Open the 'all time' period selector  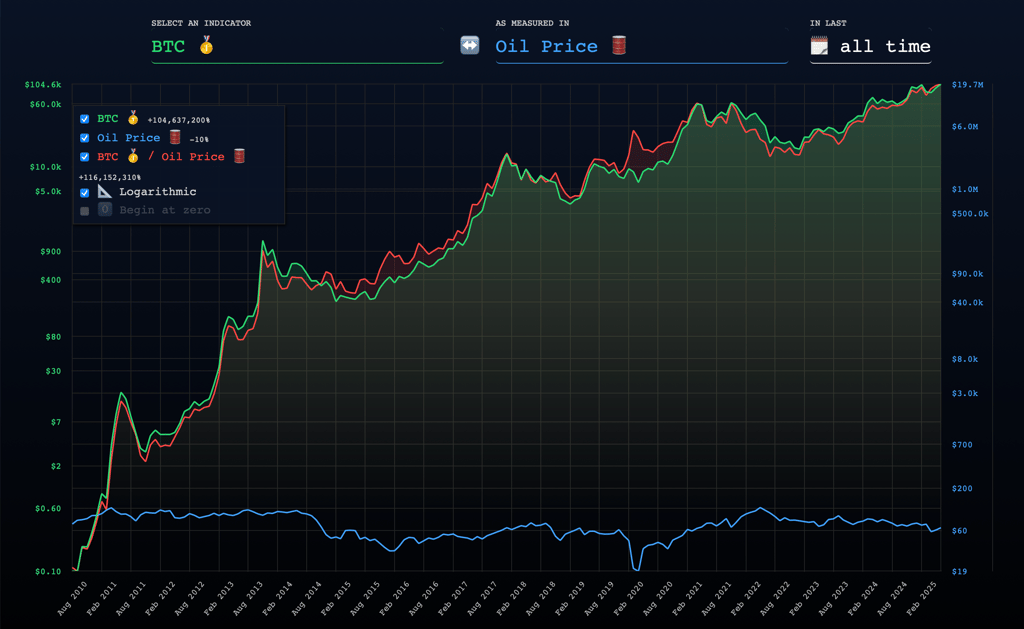pos(871,46)
